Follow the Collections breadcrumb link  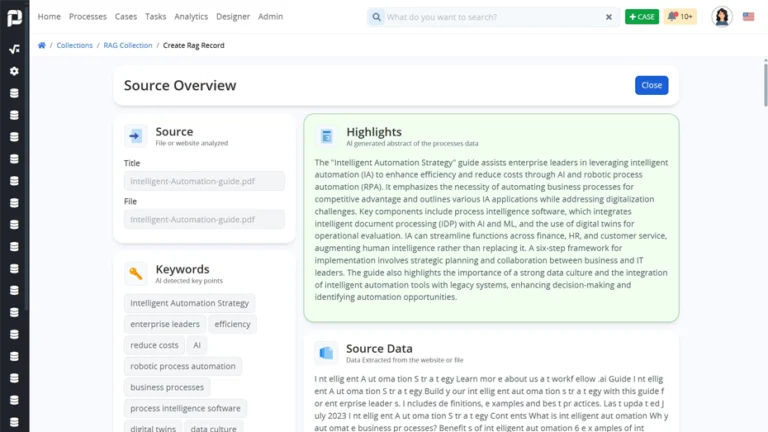tap(74, 45)
